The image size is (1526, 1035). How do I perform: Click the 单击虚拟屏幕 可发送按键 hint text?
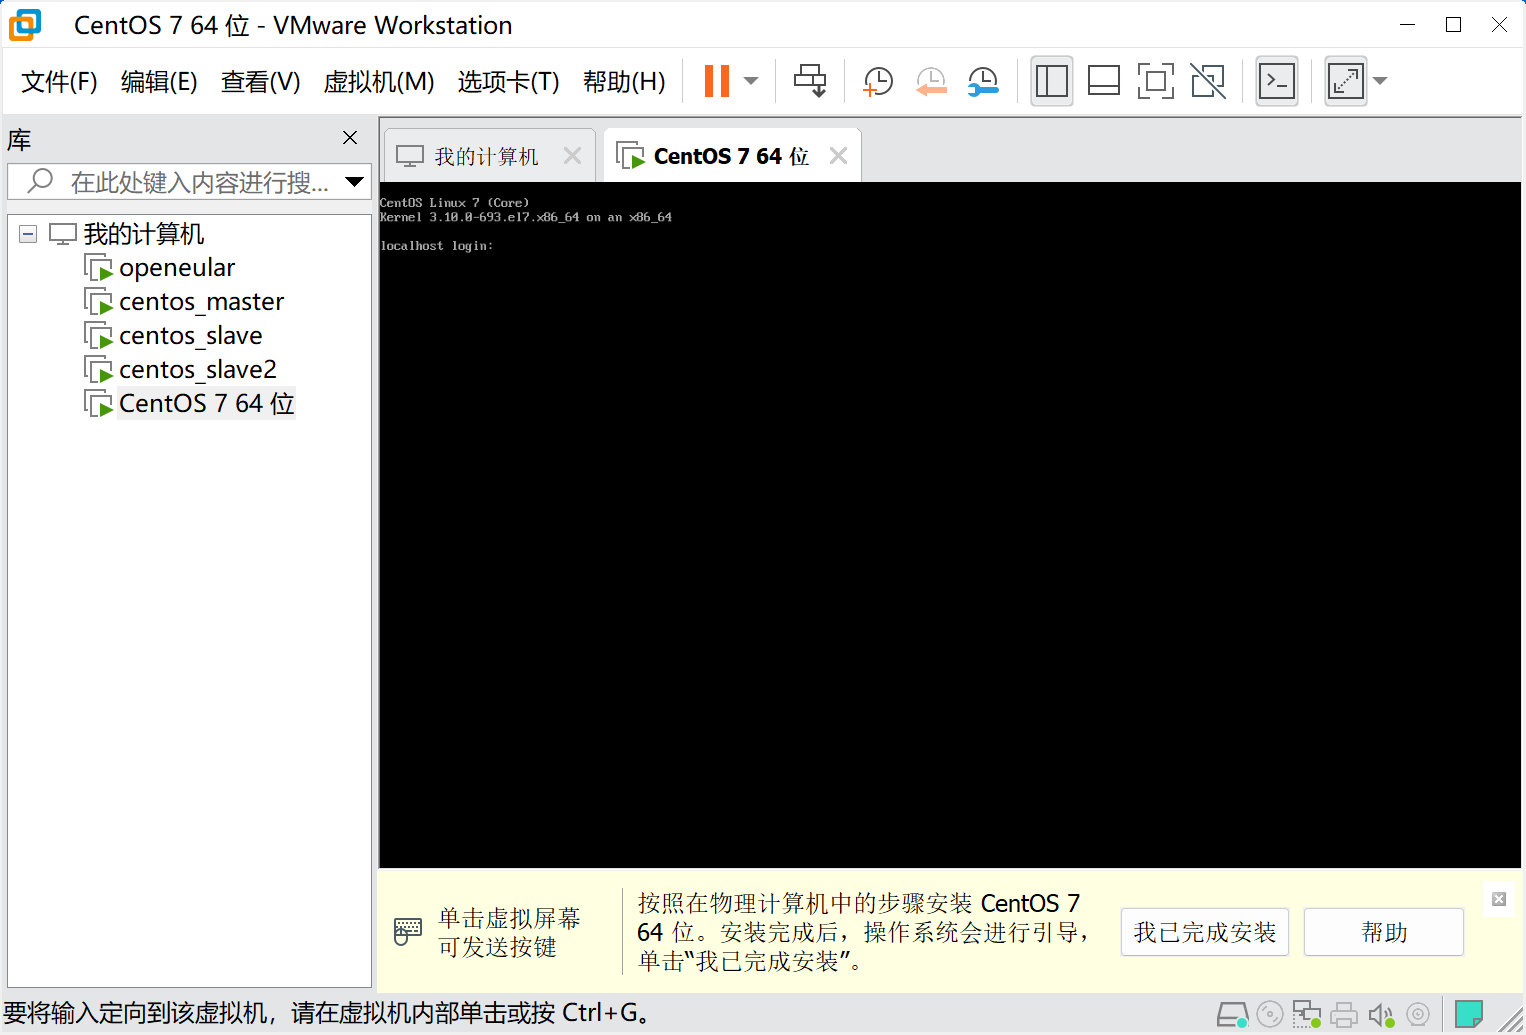coord(509,932)
